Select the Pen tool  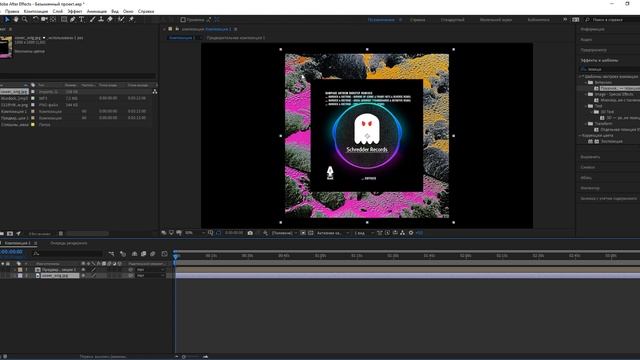[x=73, y=20]
